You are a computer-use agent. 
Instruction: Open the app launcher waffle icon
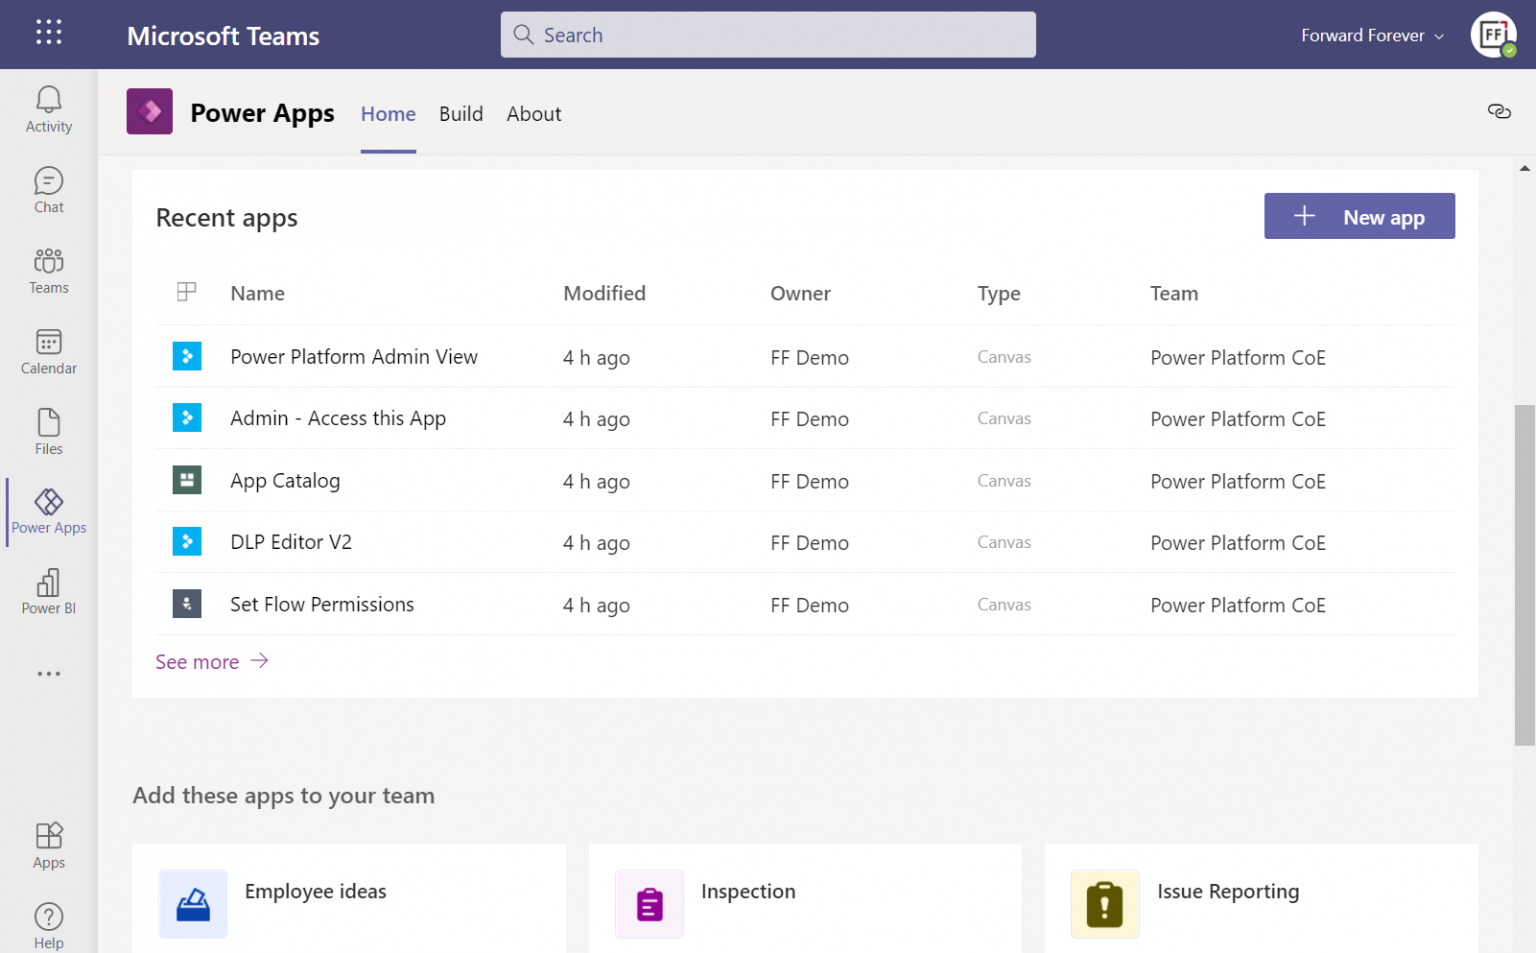(48, 33)
